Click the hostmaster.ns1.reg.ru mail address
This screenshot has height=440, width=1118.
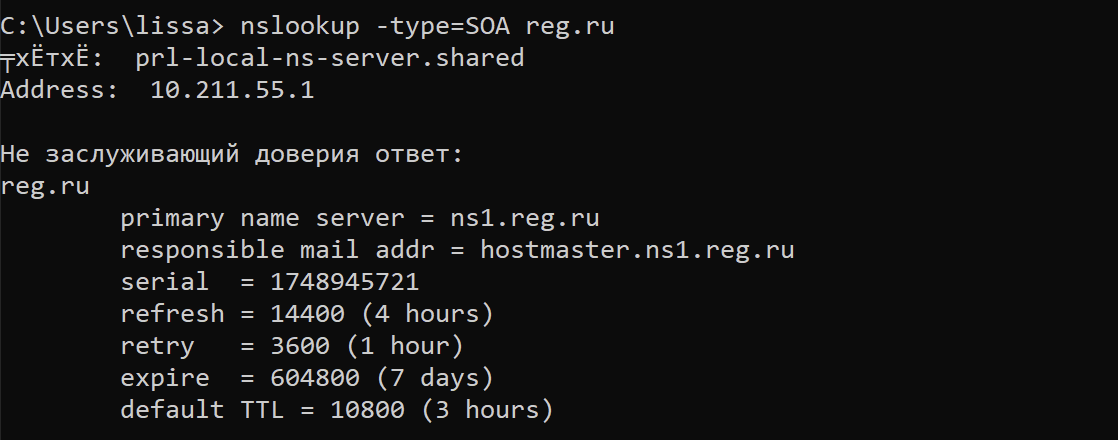click(x=637, y=250)
